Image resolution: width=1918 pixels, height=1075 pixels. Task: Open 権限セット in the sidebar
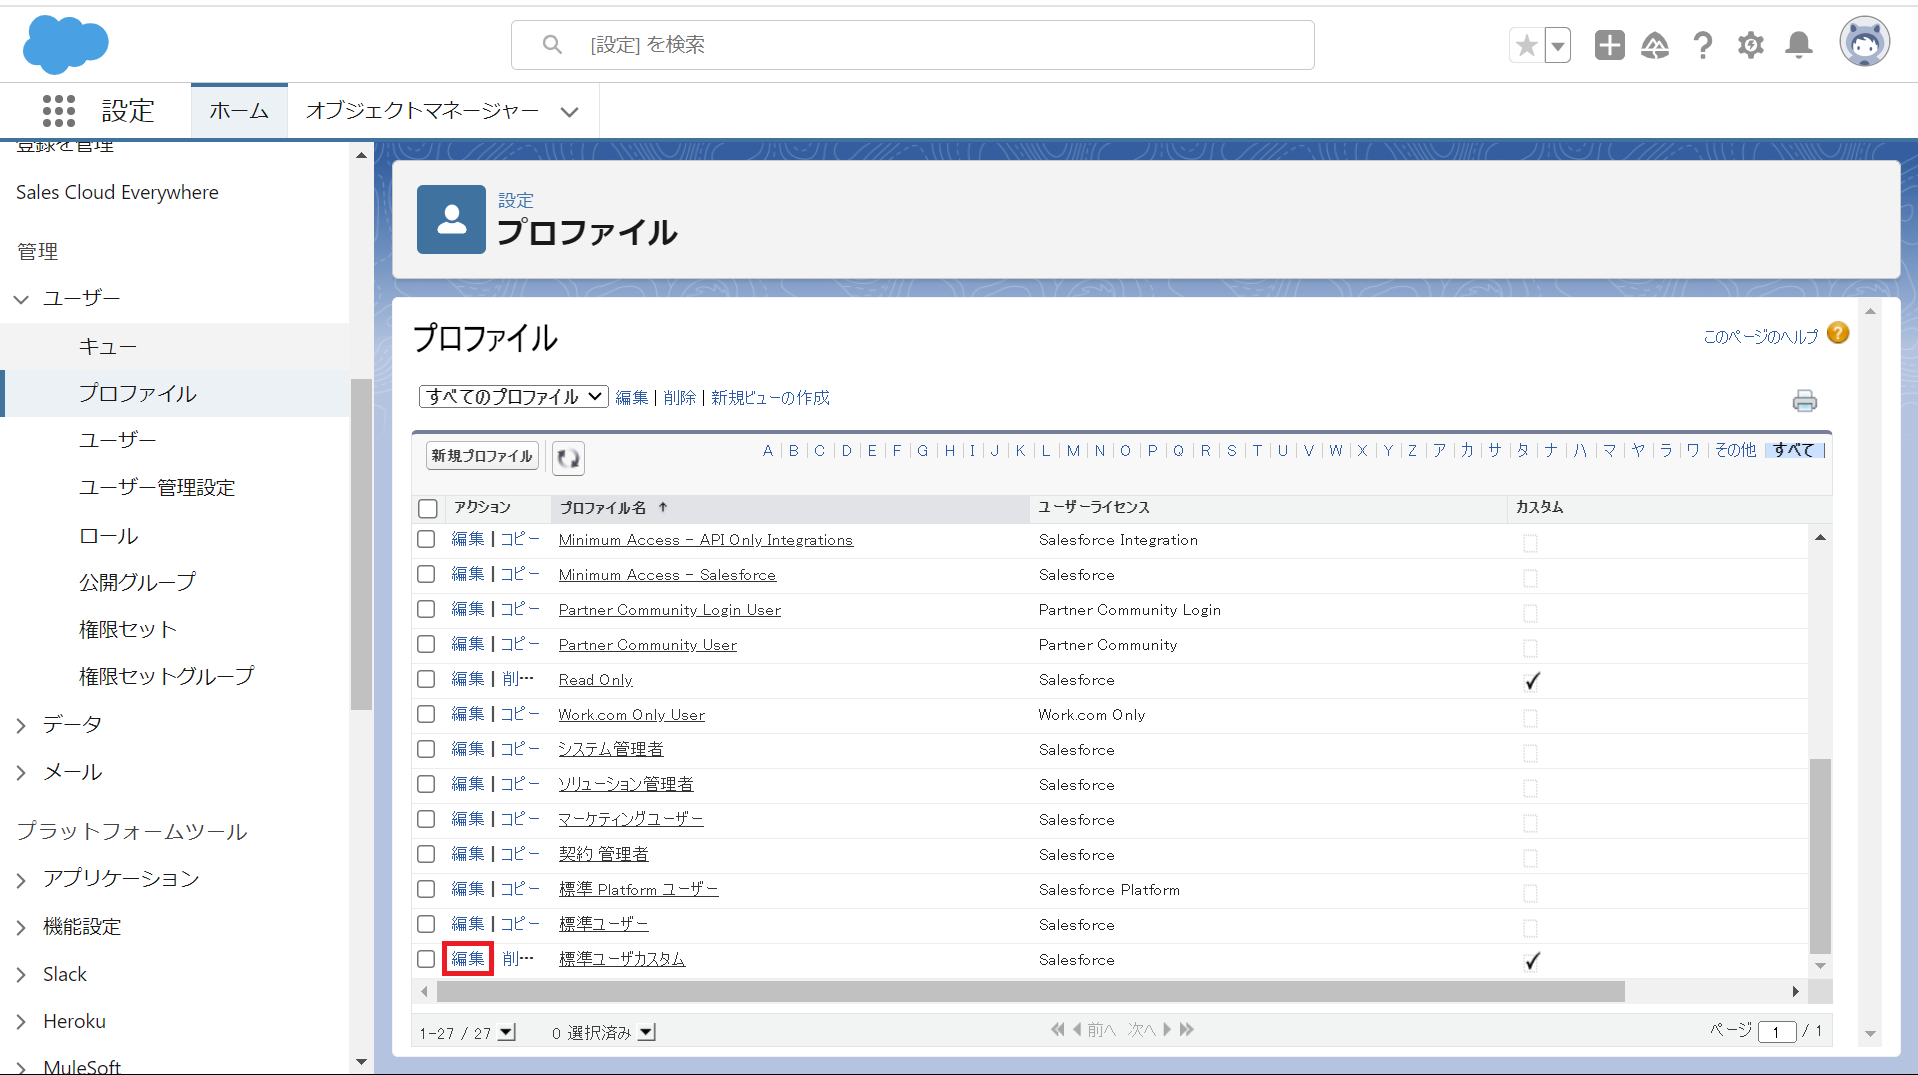(x=128, y=629)
